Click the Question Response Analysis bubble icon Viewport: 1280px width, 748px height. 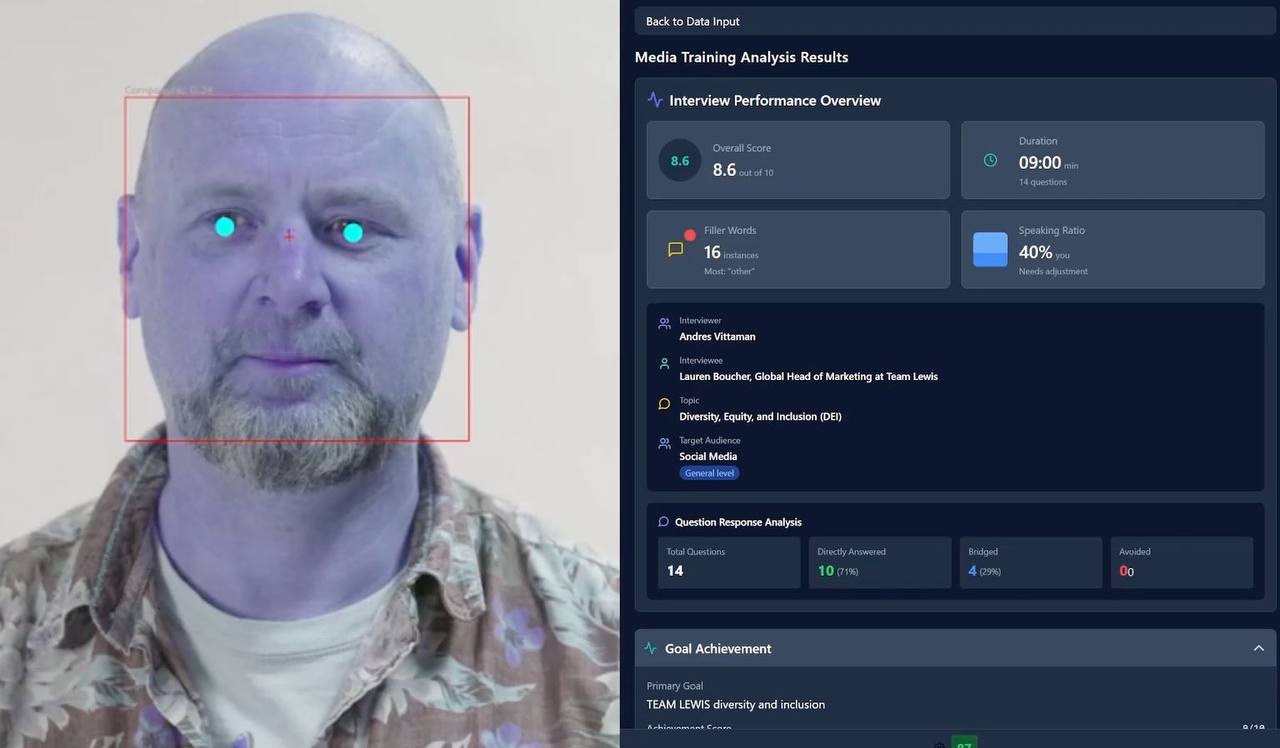[x=663, y=522]
